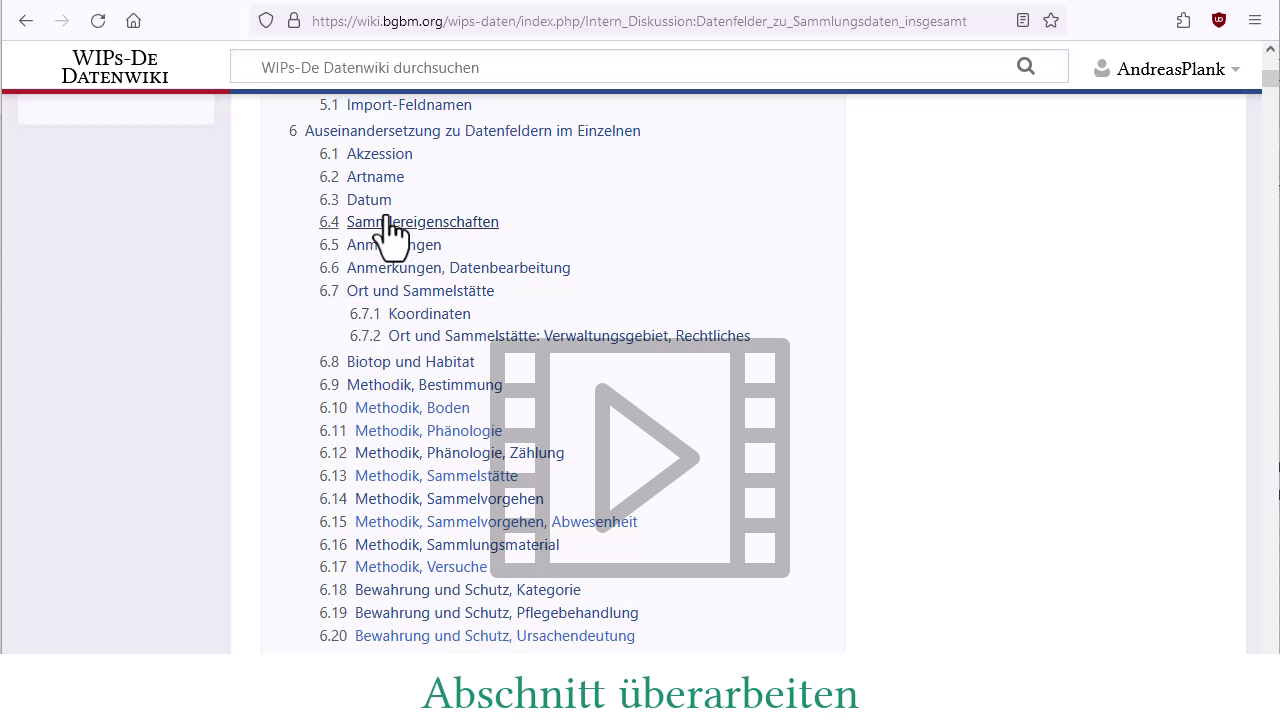
Task: Jump to 6.7.1 Koordinaten section
Action: click(429, 314)
